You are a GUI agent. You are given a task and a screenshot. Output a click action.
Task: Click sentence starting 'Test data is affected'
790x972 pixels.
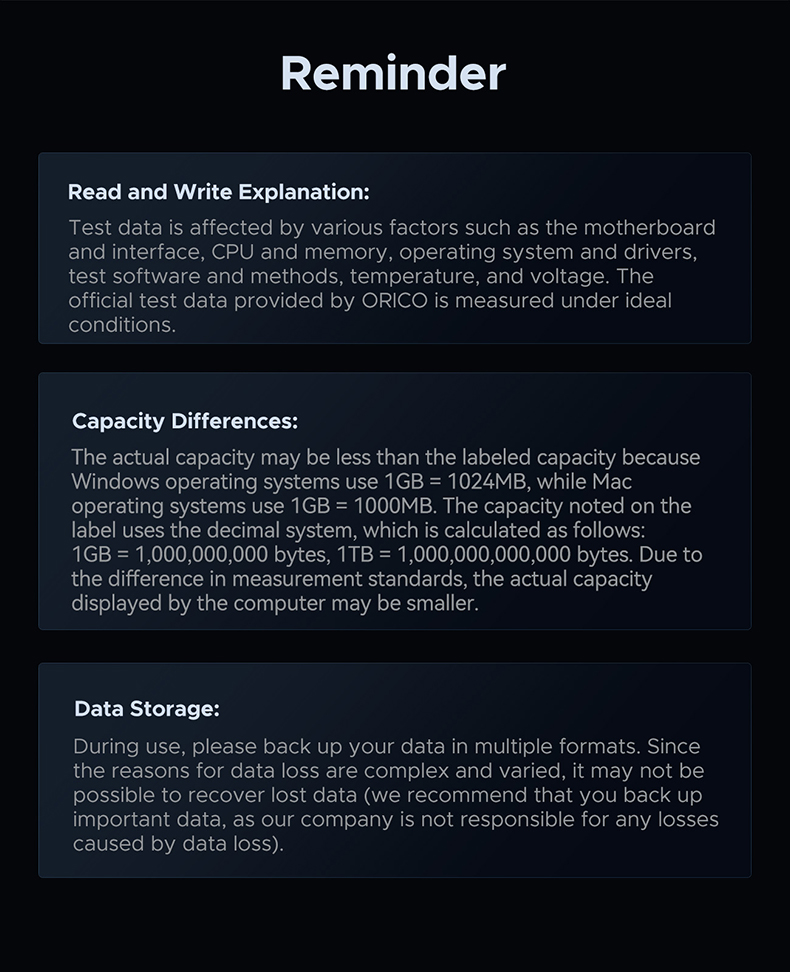[x=392, y=228]
